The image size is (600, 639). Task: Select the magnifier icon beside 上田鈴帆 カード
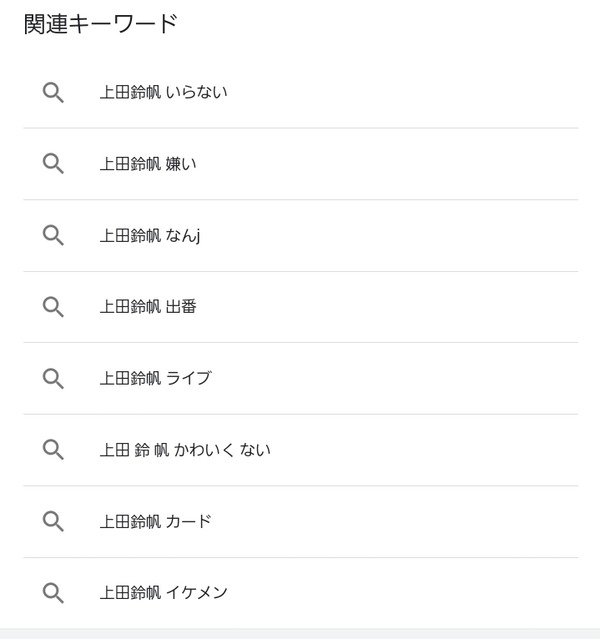53,522
